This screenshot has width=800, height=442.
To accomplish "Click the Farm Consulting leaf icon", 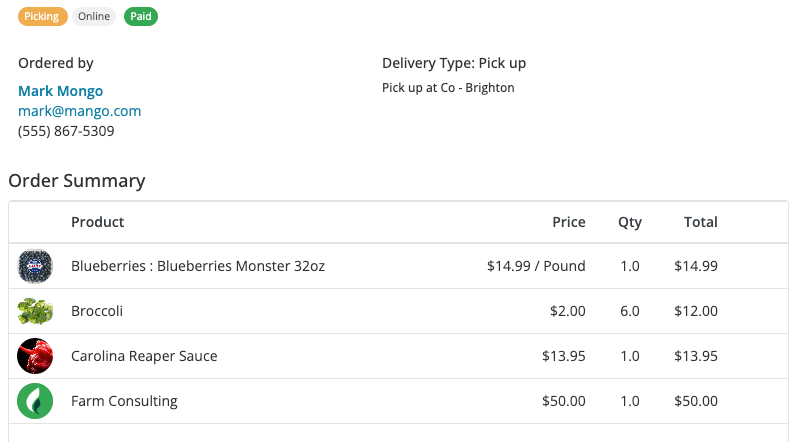I will [x=35, y=401].
